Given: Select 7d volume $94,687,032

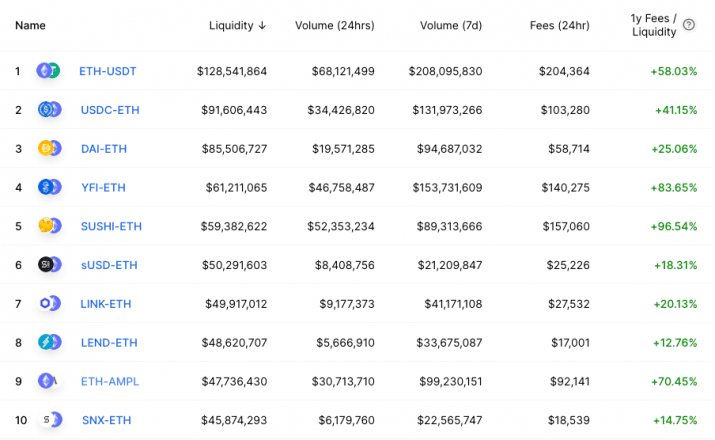Looking at the screenshot, I should pyautogui.click(x=450, y=149).
